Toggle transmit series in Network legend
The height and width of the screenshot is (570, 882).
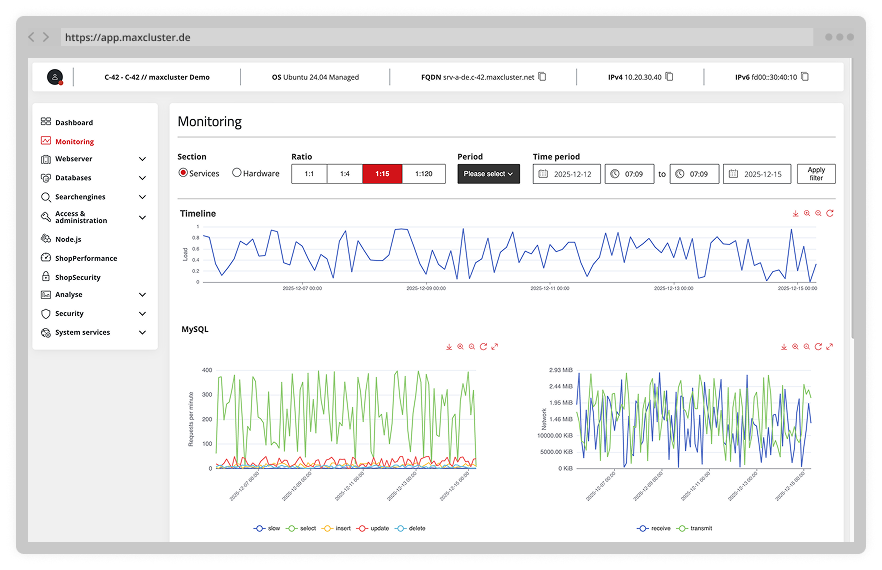pos(695,528)
